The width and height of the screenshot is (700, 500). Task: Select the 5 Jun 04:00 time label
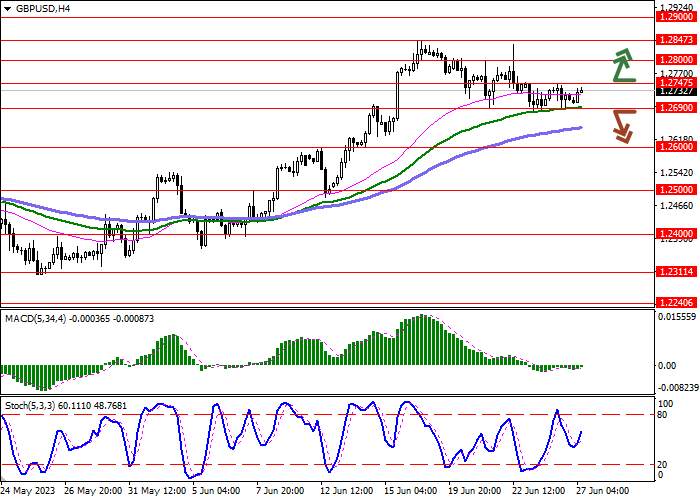pyautogui.click(x=219, y=491)
